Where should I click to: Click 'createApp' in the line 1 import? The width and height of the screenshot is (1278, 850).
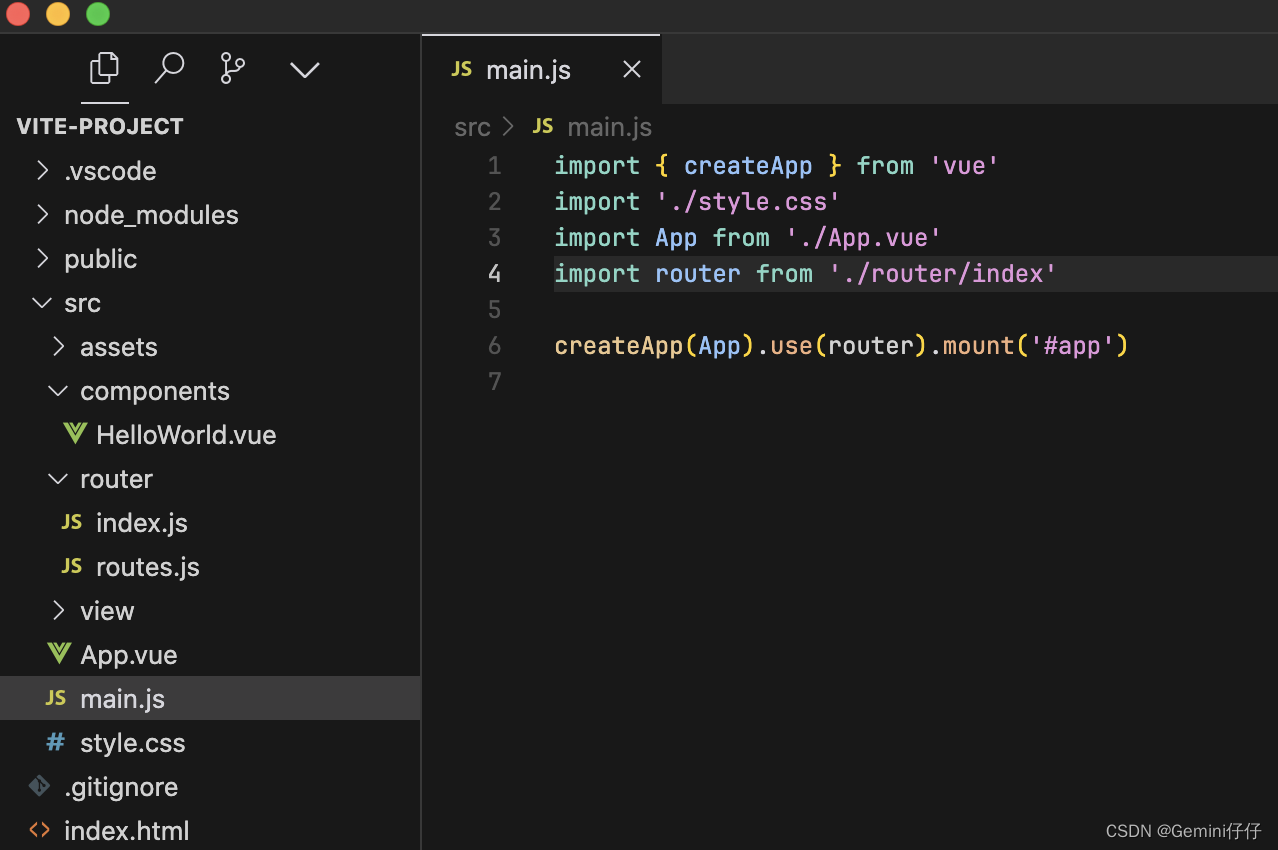pos(748,165)
